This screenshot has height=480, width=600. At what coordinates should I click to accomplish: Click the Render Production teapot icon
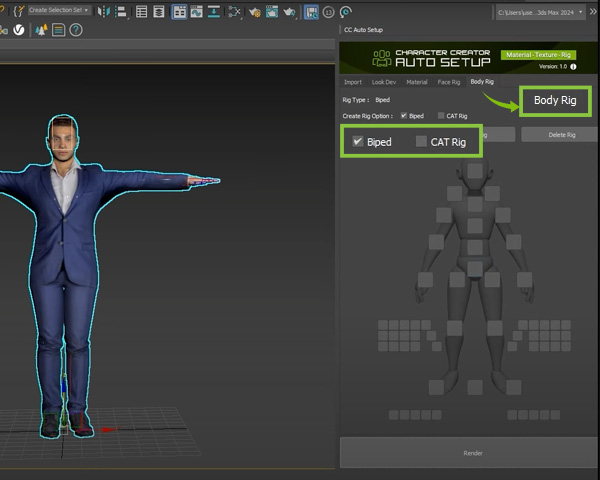(289, 12)
